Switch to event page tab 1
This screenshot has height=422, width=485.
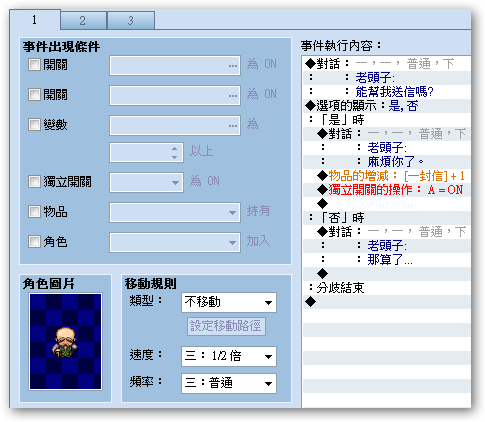coord(35,20)
